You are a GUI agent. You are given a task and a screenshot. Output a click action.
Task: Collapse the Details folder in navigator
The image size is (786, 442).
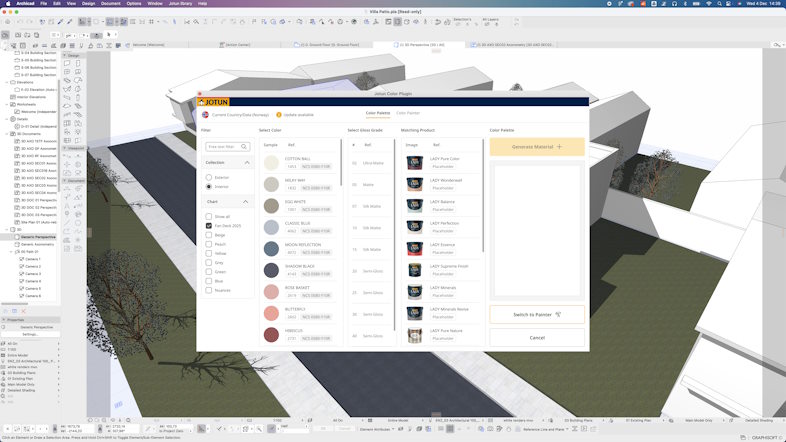[7, 119]
